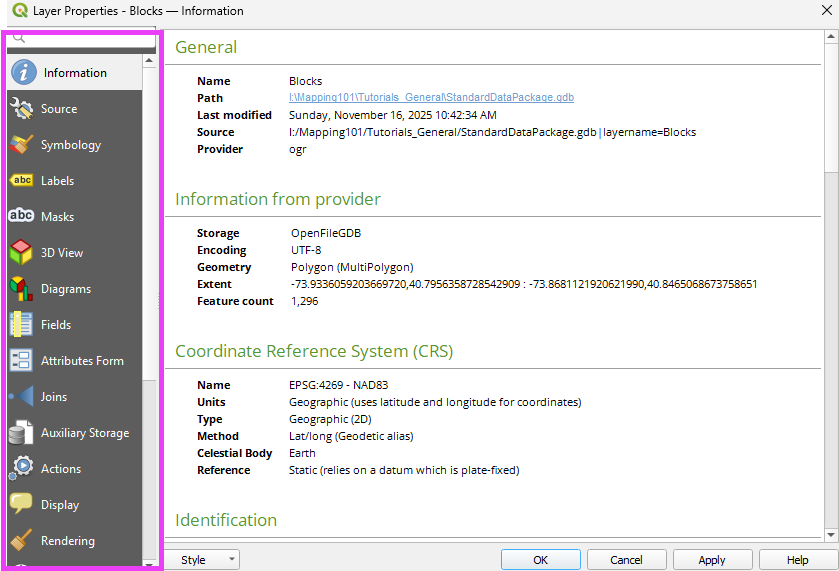Open Source settings via wrench icon

pos(21,109)
